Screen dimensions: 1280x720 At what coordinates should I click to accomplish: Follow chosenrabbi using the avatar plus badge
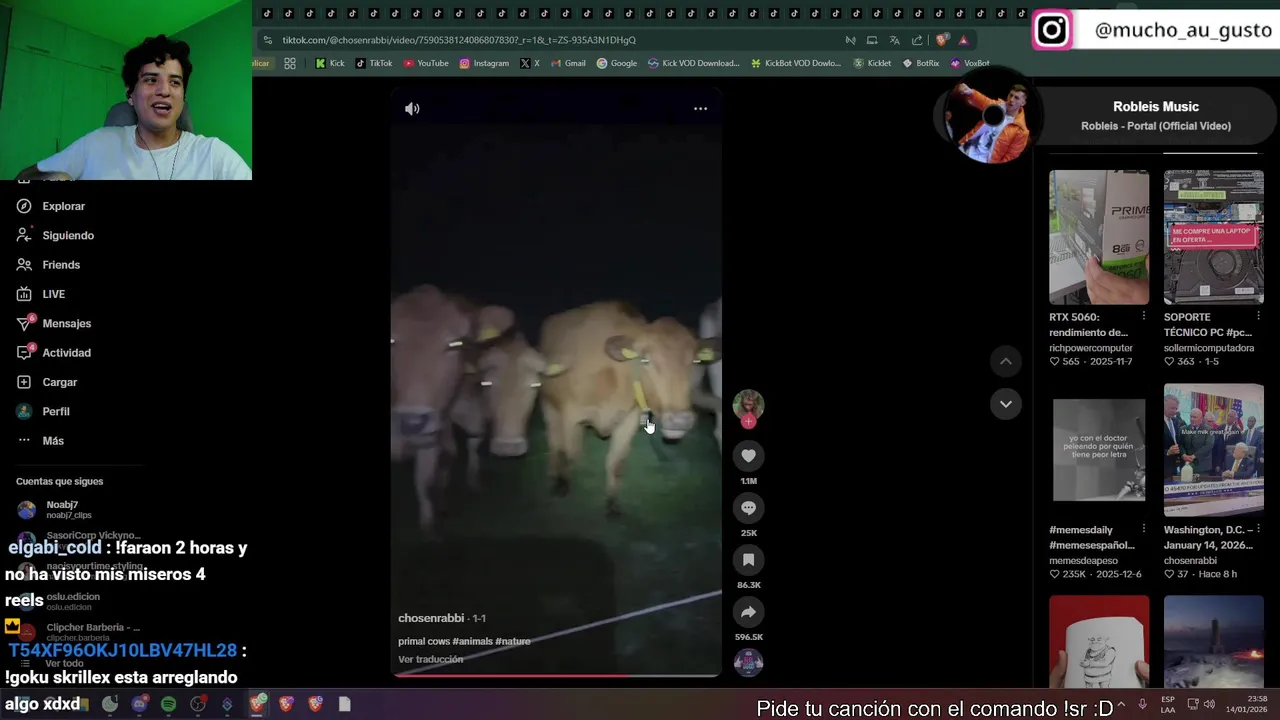[748, 422]
